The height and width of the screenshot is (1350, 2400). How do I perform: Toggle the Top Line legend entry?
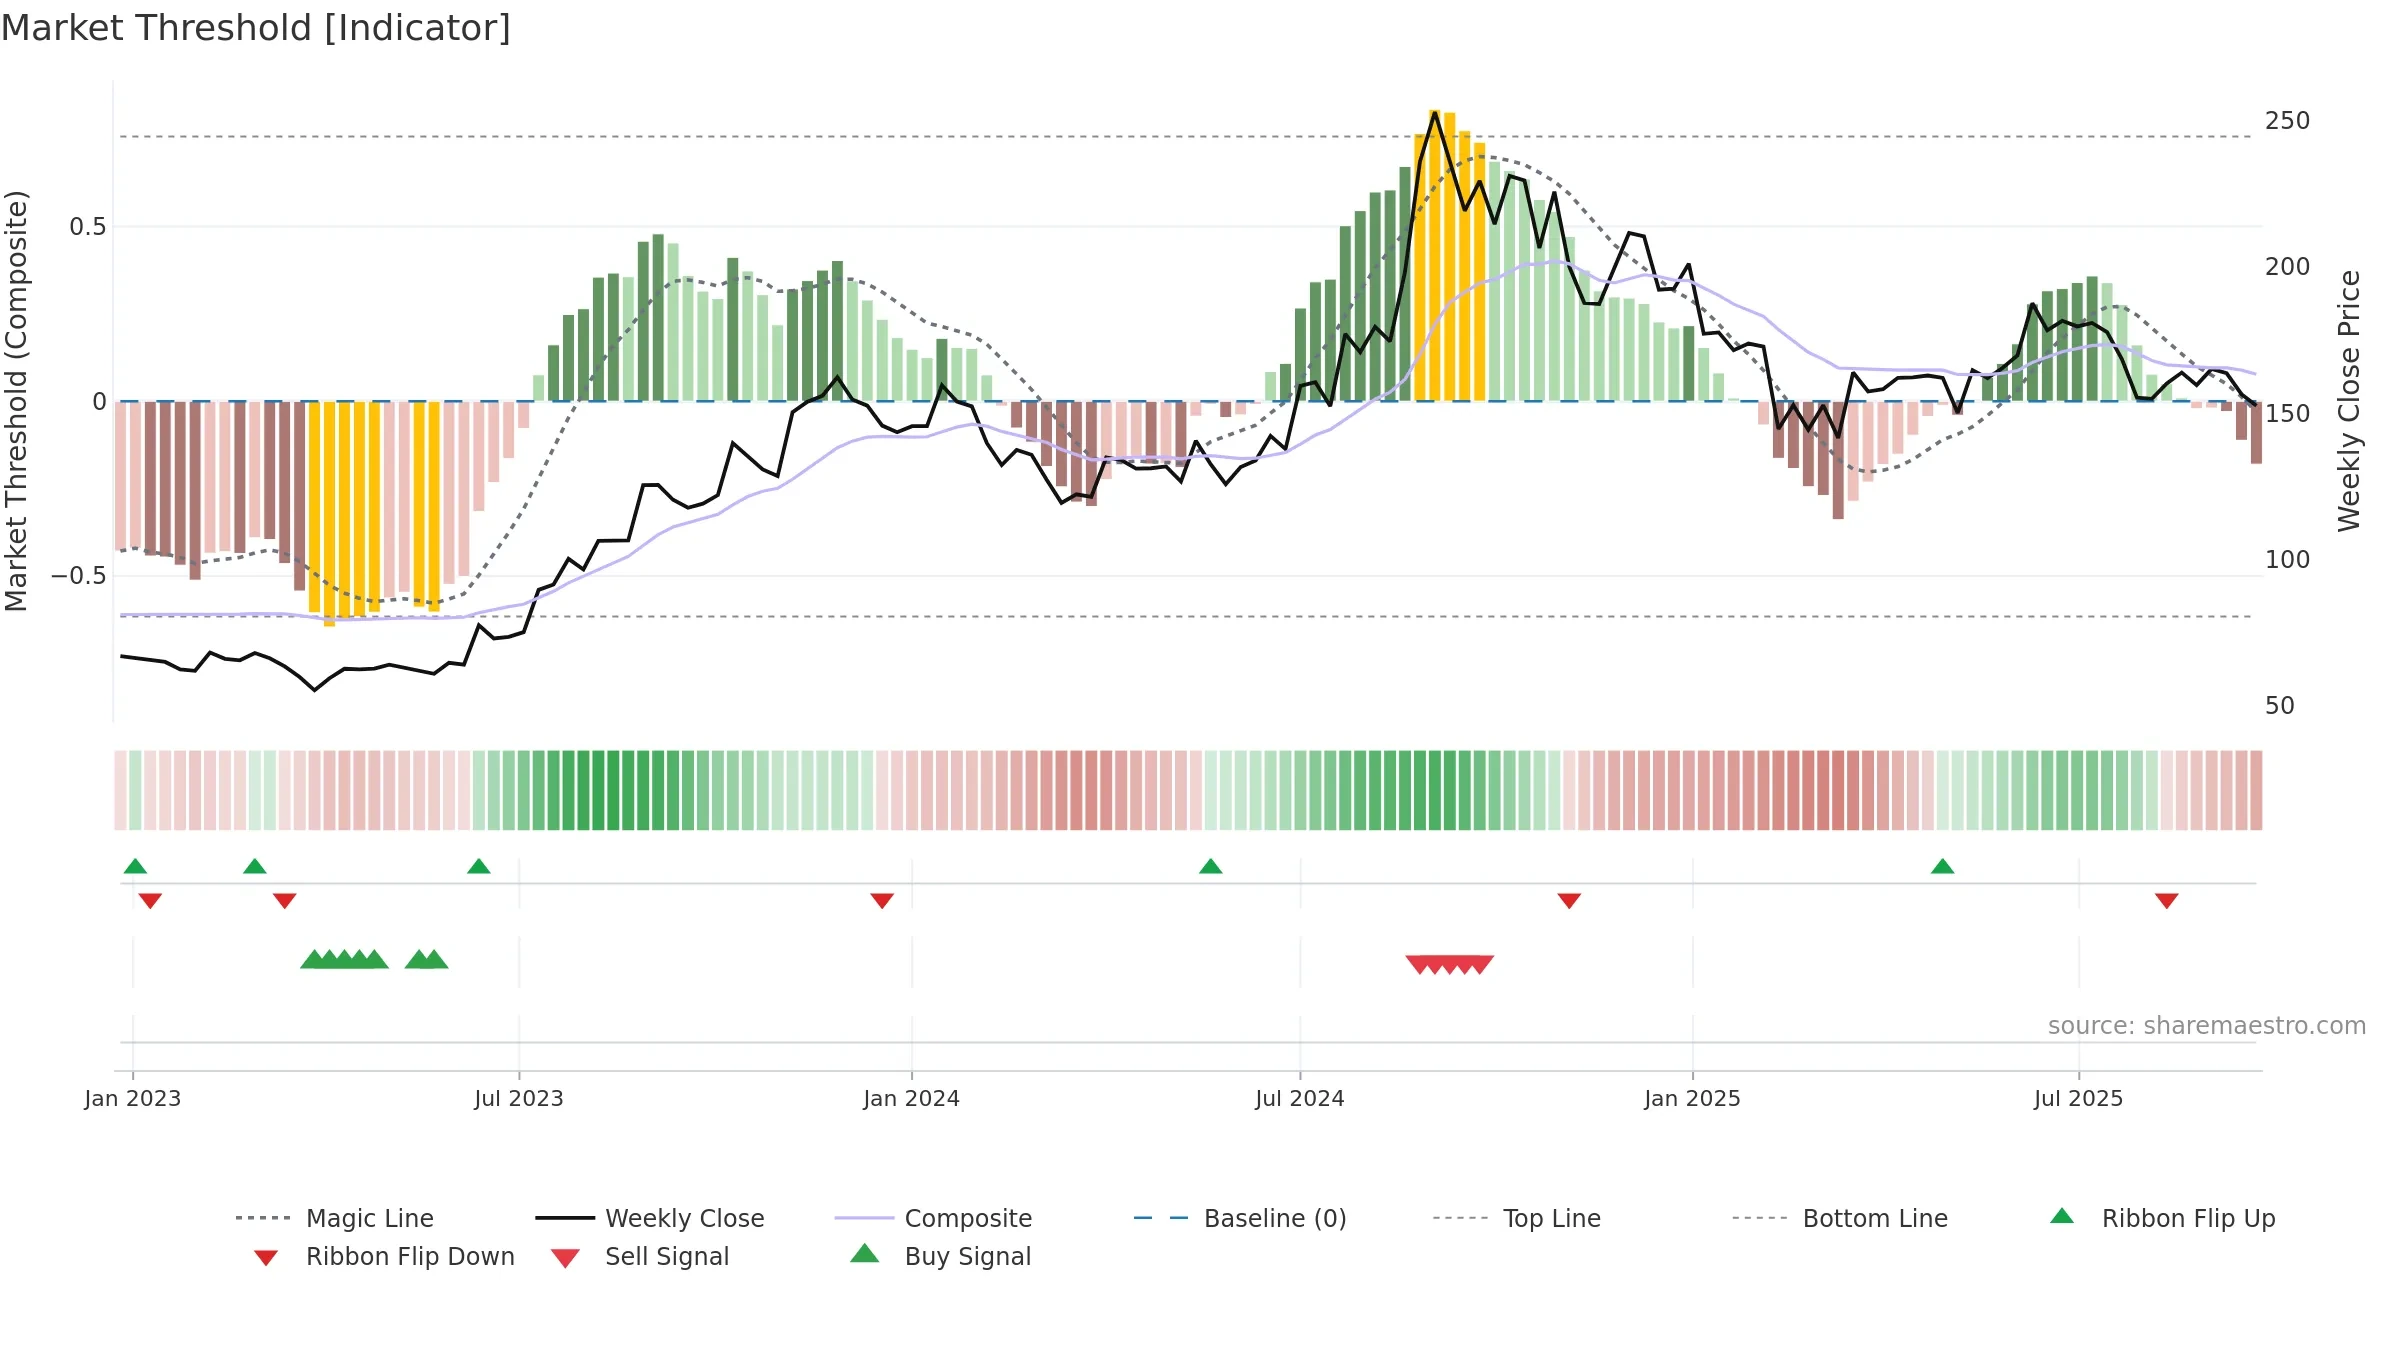pos(1517,1218)
